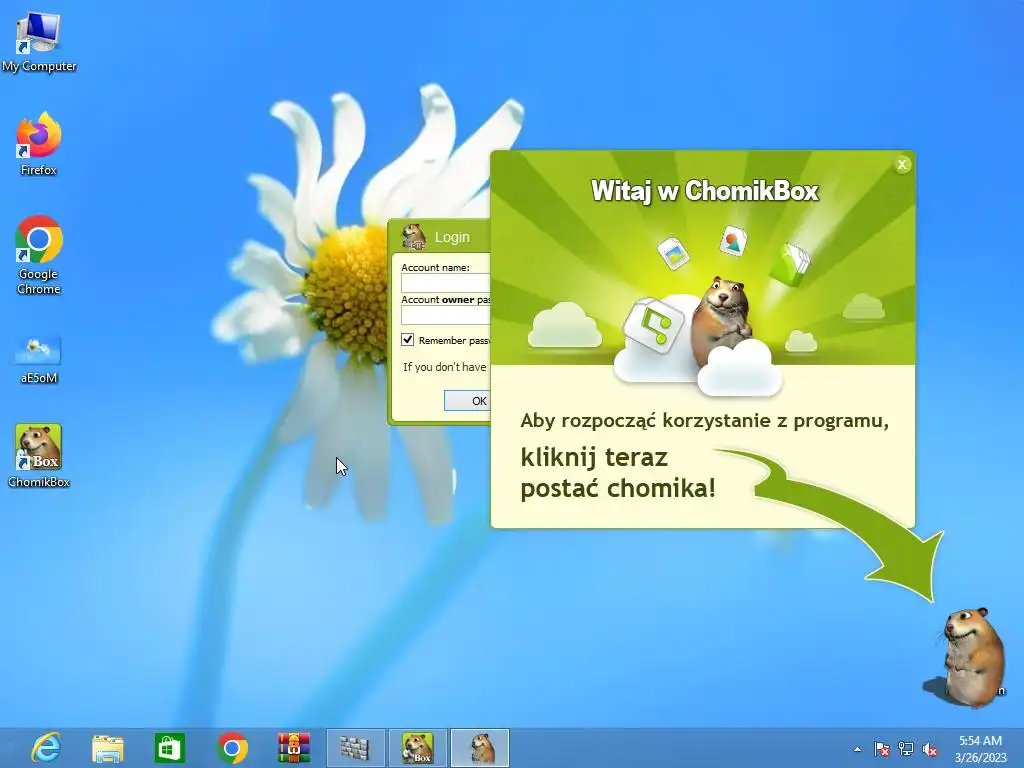The height and width of the screenshot is (768, 1024).
Task: Switch to the ChomikBox Box taskbar button
Action: coord(418,748)
